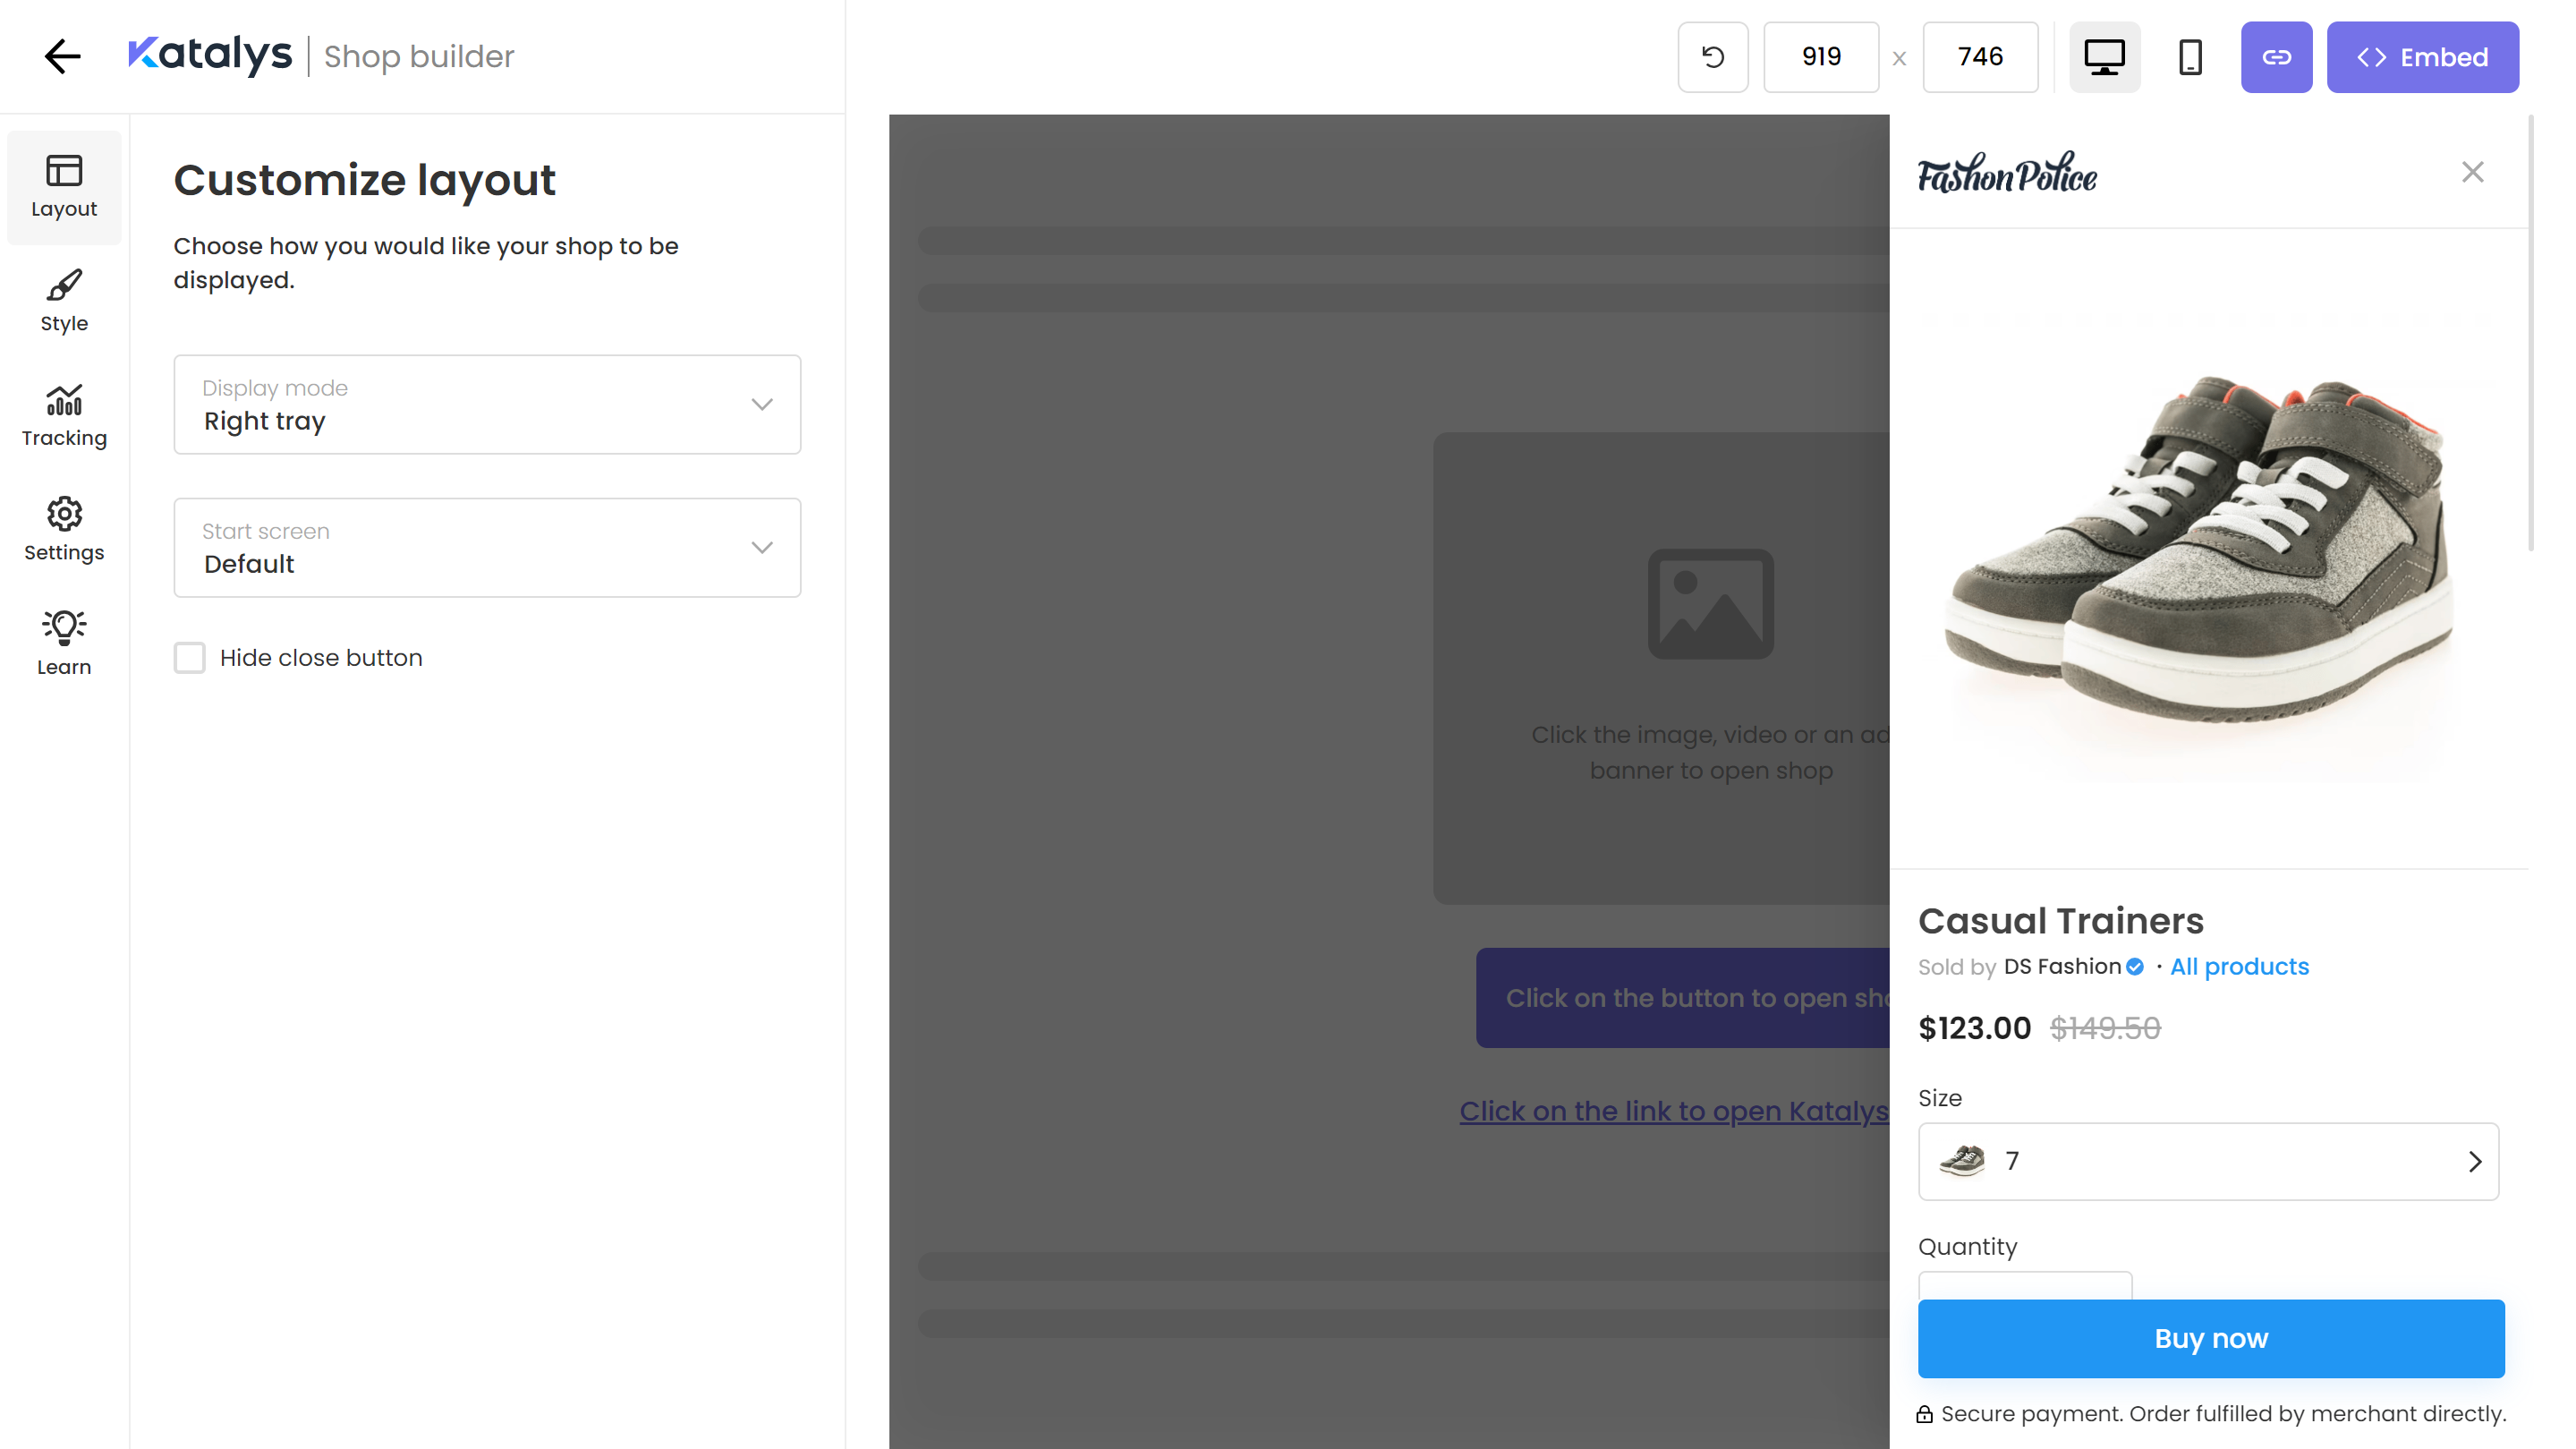Open the Learn lightbulb section

pos(64,644)
